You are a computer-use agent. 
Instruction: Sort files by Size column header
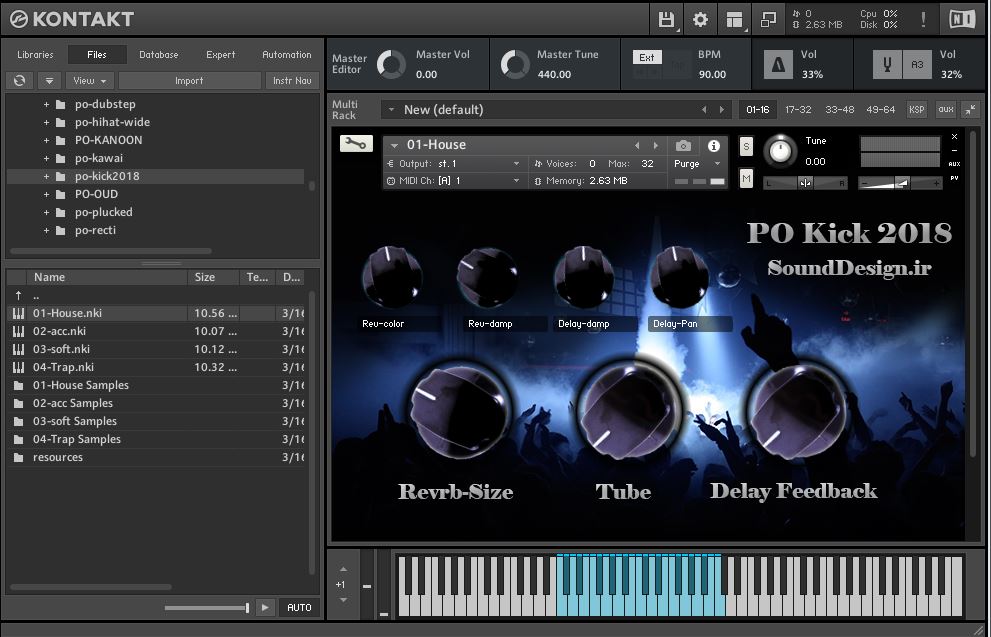[213, 277]
